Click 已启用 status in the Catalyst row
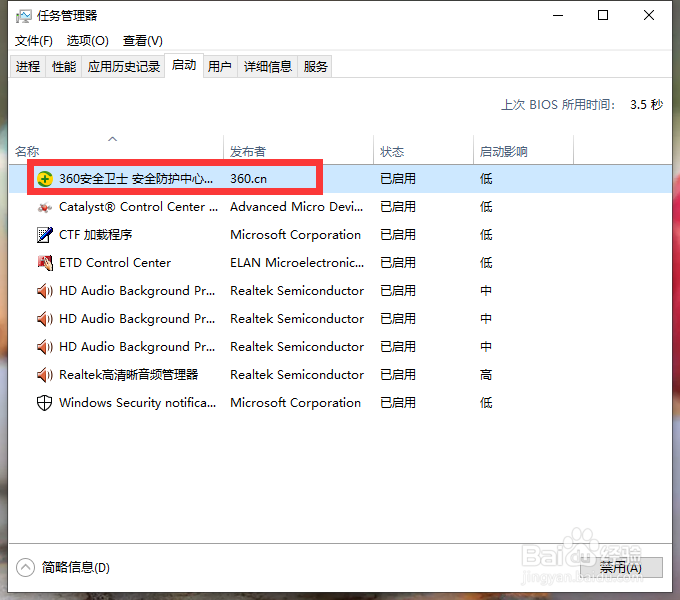This screenshot has width=680, height=600. 398,207
